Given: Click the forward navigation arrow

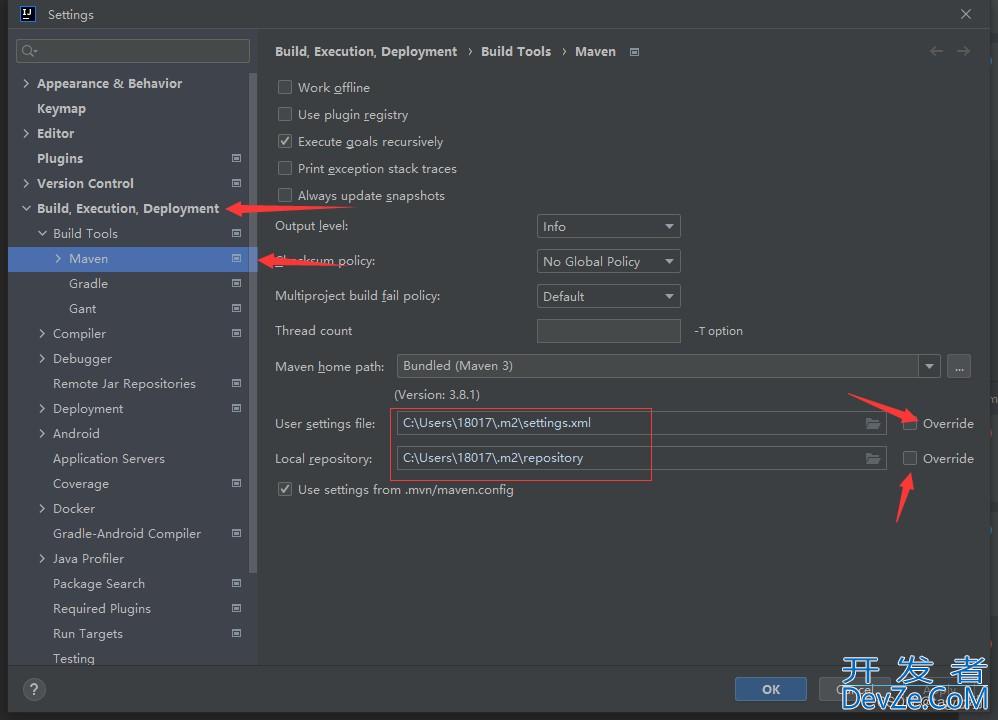Looking at the screenshot, I should [964, 51].
